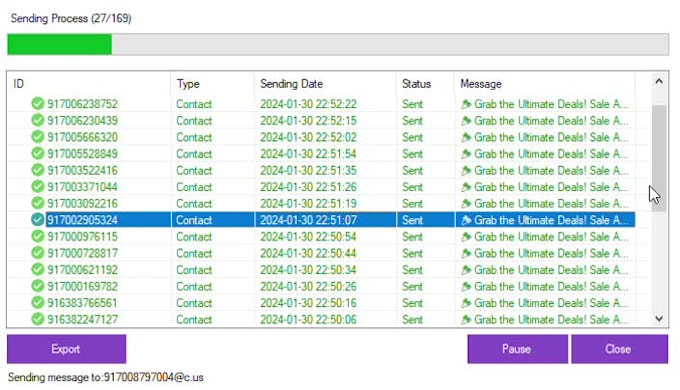Select ID 917000621192
The image size is (680, 390).
click(x=82, y=270)
